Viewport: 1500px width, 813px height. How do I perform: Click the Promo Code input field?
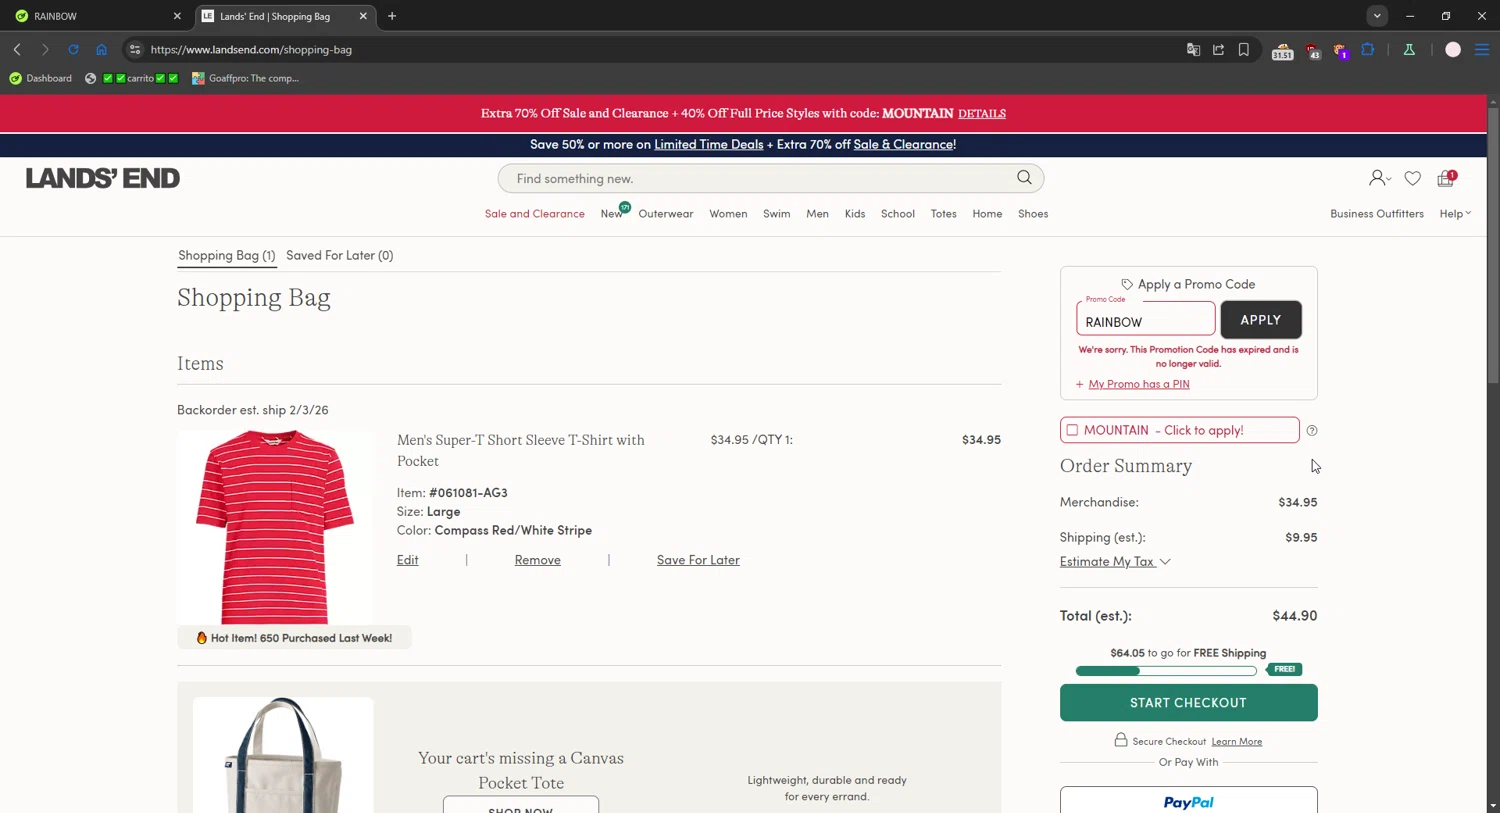click(x=1146, y=318)
